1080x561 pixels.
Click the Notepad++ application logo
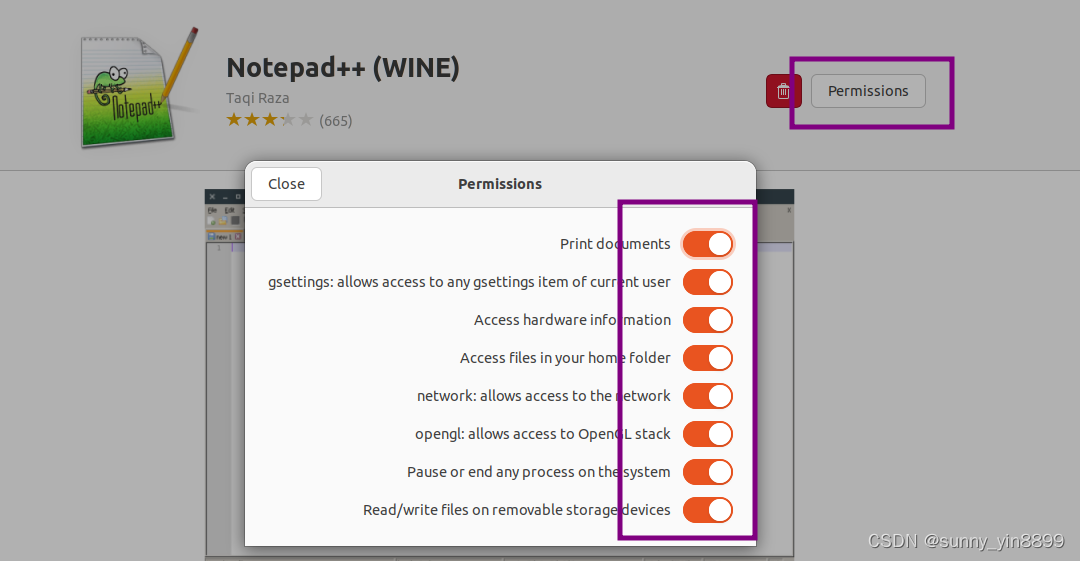click(138, 88)
